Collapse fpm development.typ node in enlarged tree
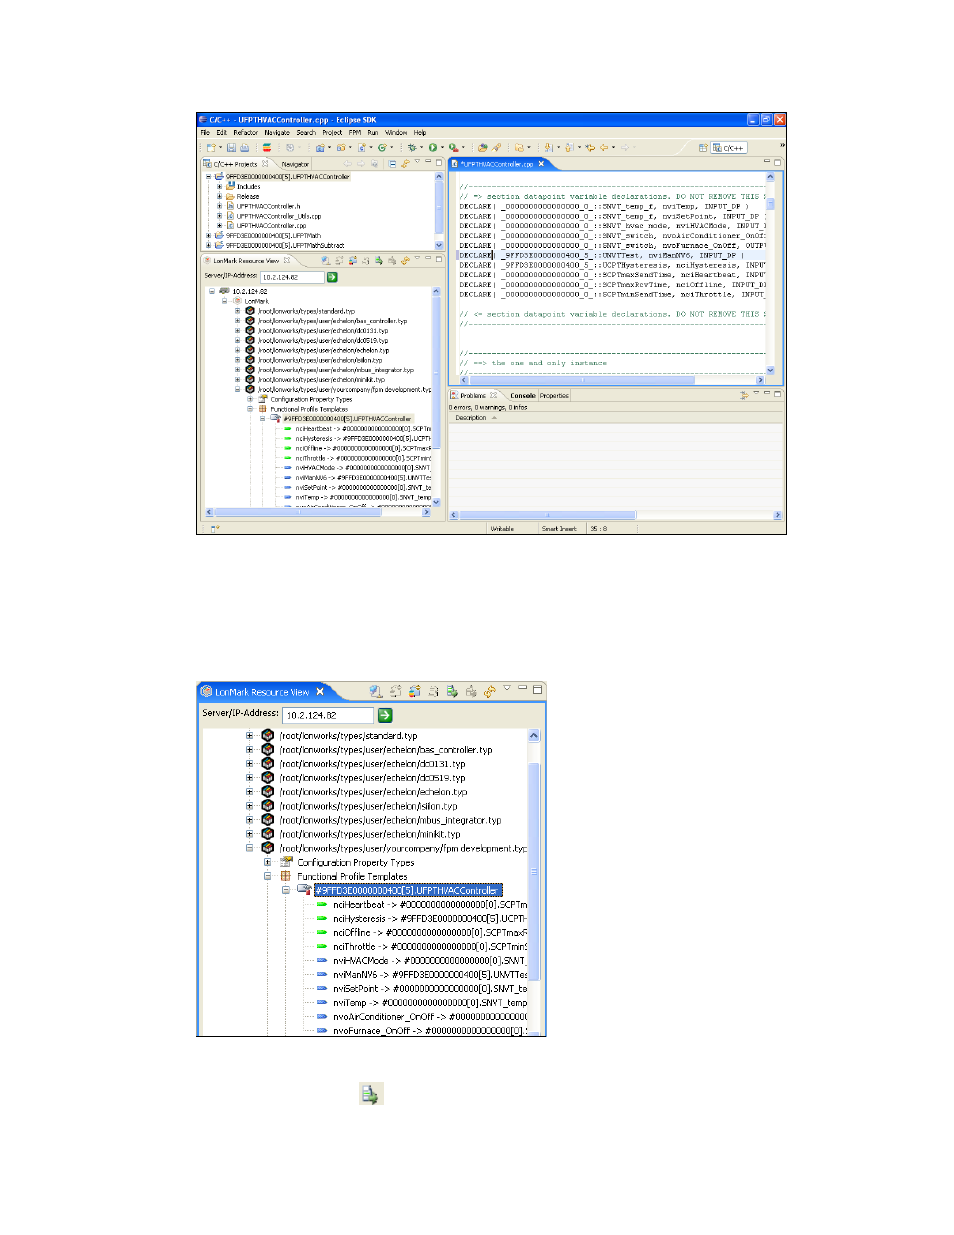 [x=250, y=848]
